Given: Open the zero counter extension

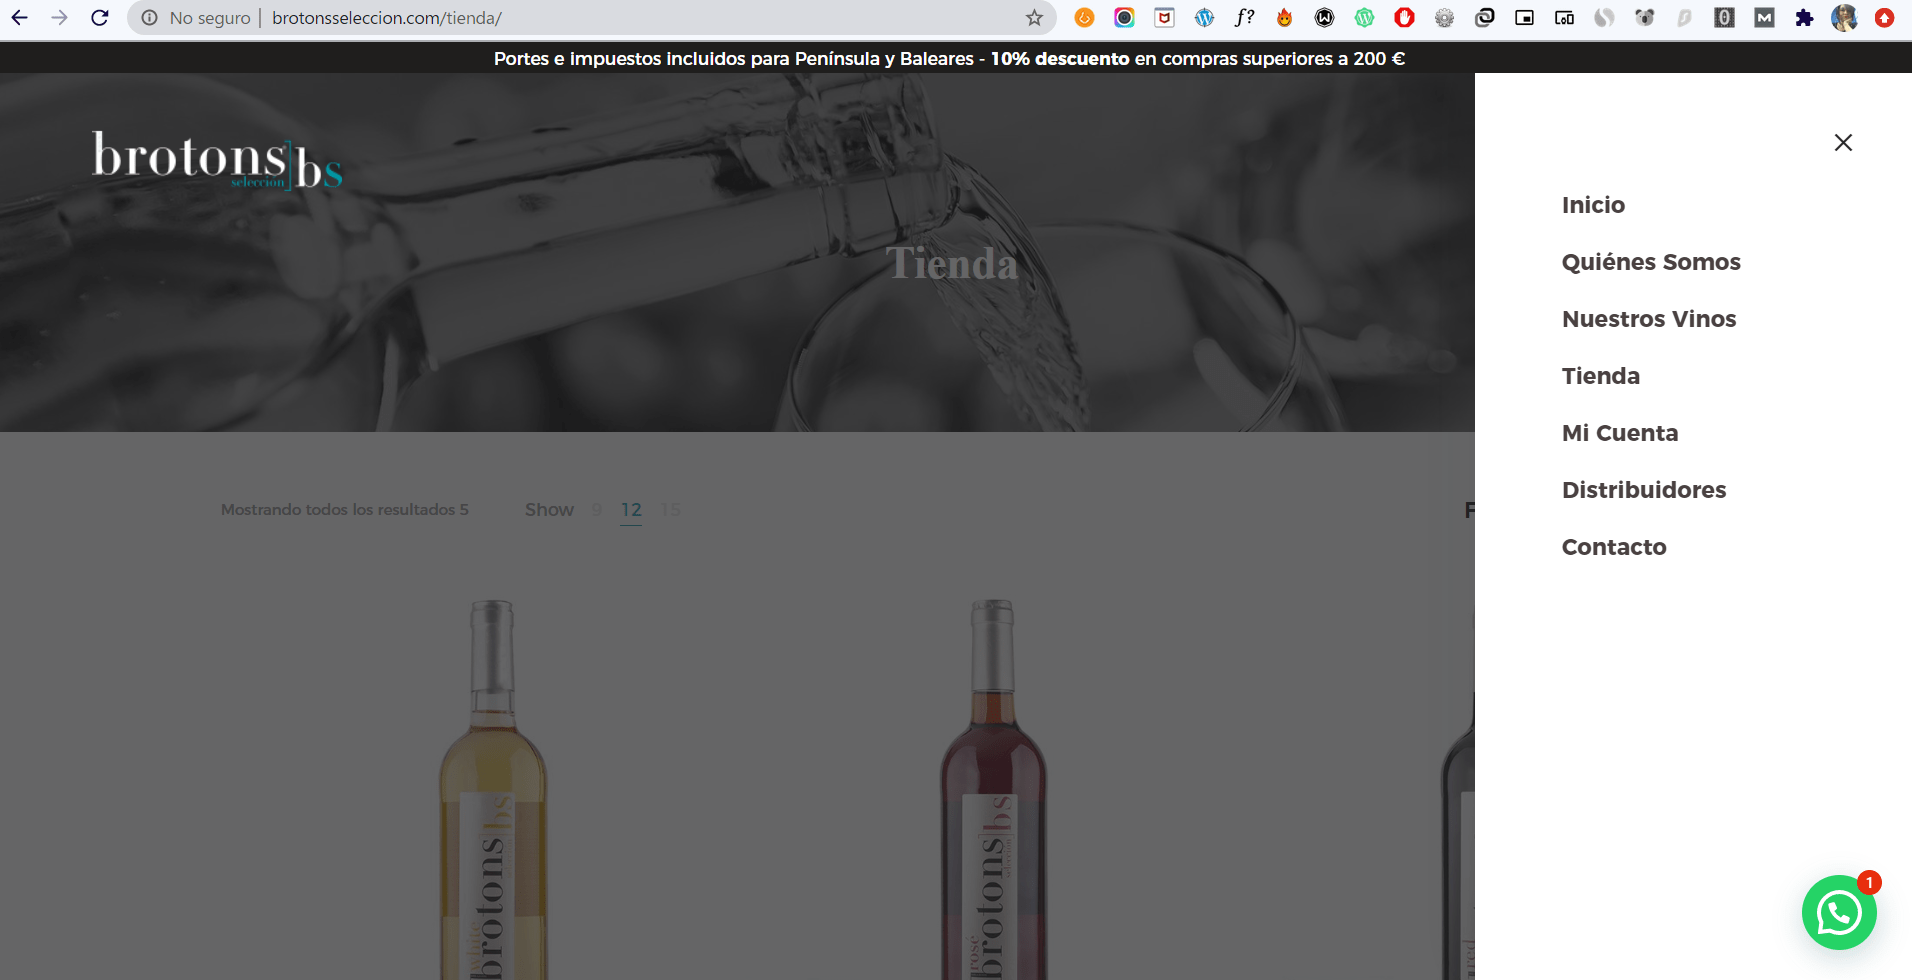Looking at the screenshot, I should 1724,18.
